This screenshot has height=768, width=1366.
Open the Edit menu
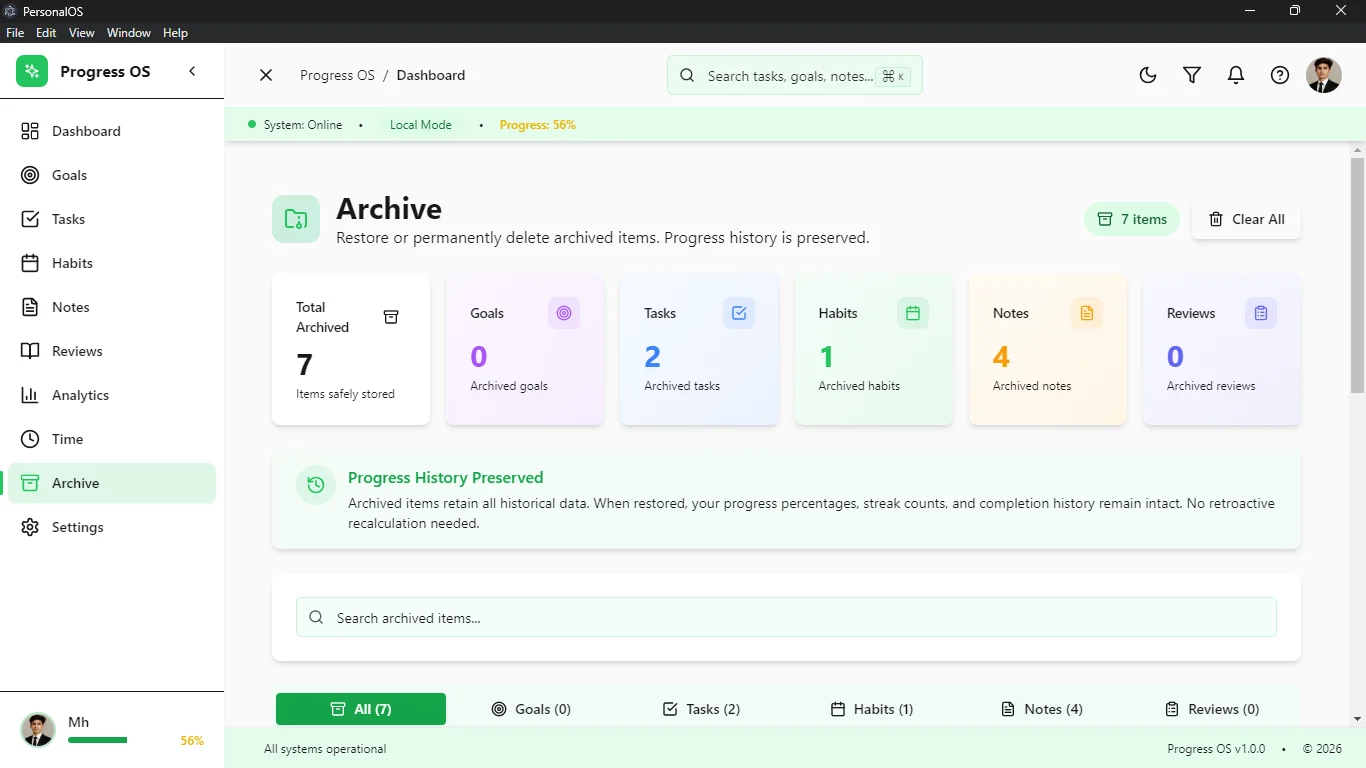point(46,33)
